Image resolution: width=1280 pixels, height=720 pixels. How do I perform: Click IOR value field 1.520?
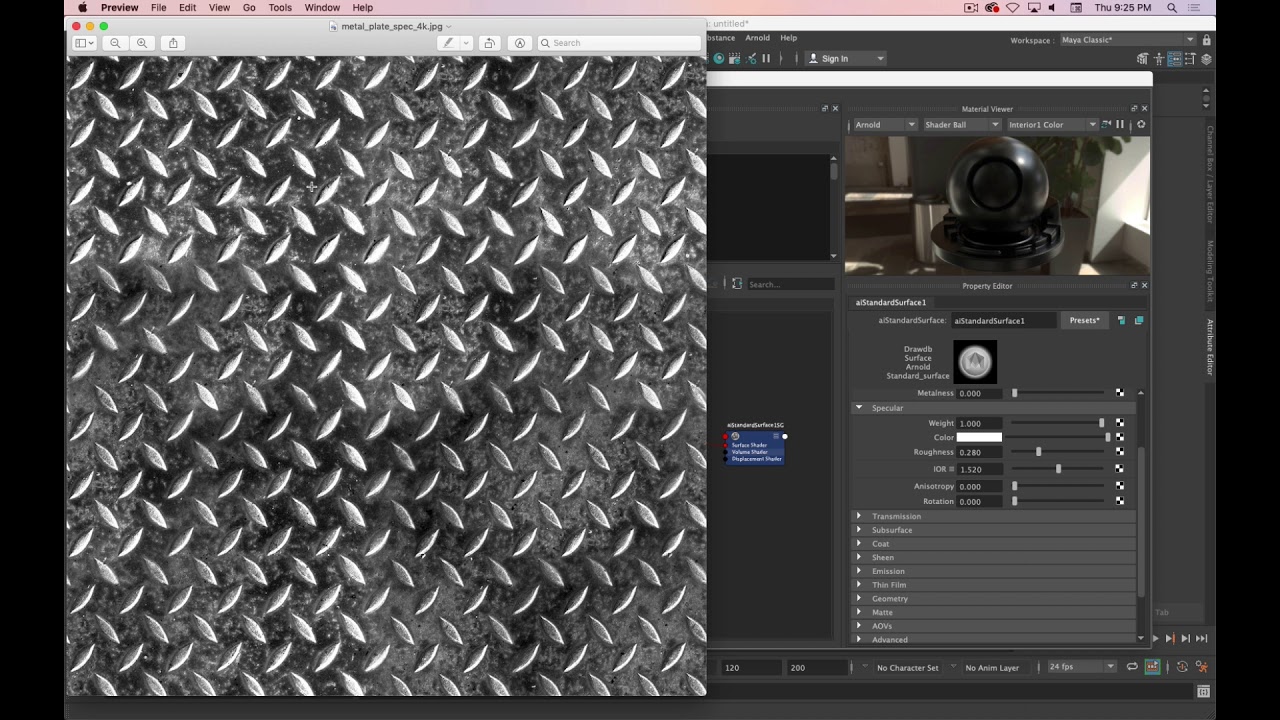[980, 469]
